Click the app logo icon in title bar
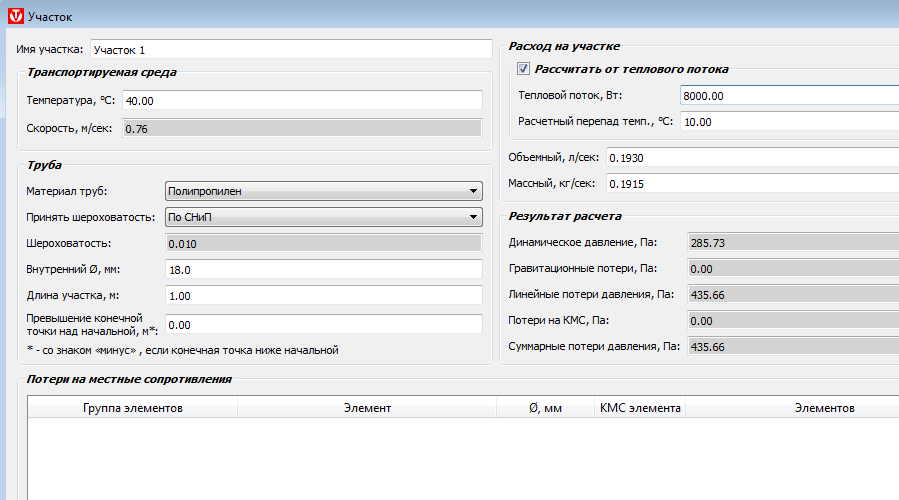 tap(14, 16)
